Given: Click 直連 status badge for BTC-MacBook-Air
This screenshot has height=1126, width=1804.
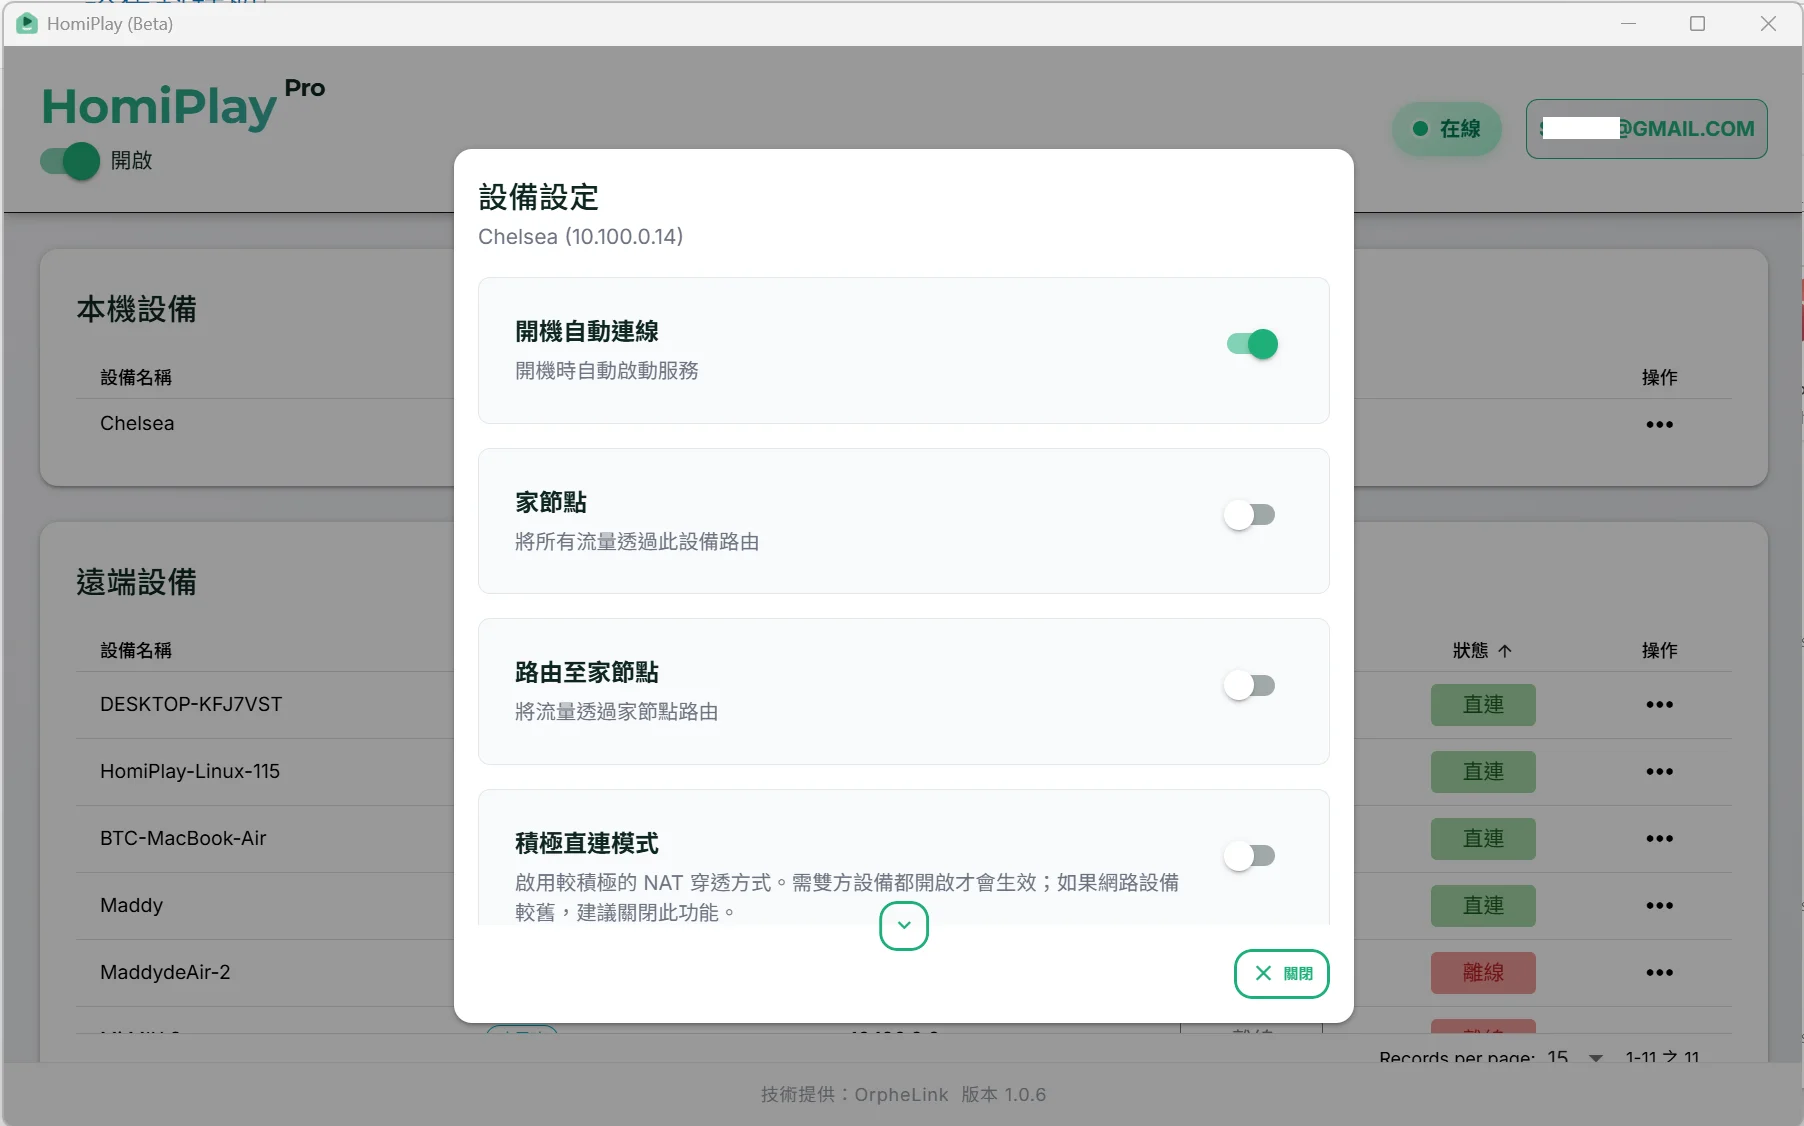Looking at the screenshot, I should click(1483, 839).
